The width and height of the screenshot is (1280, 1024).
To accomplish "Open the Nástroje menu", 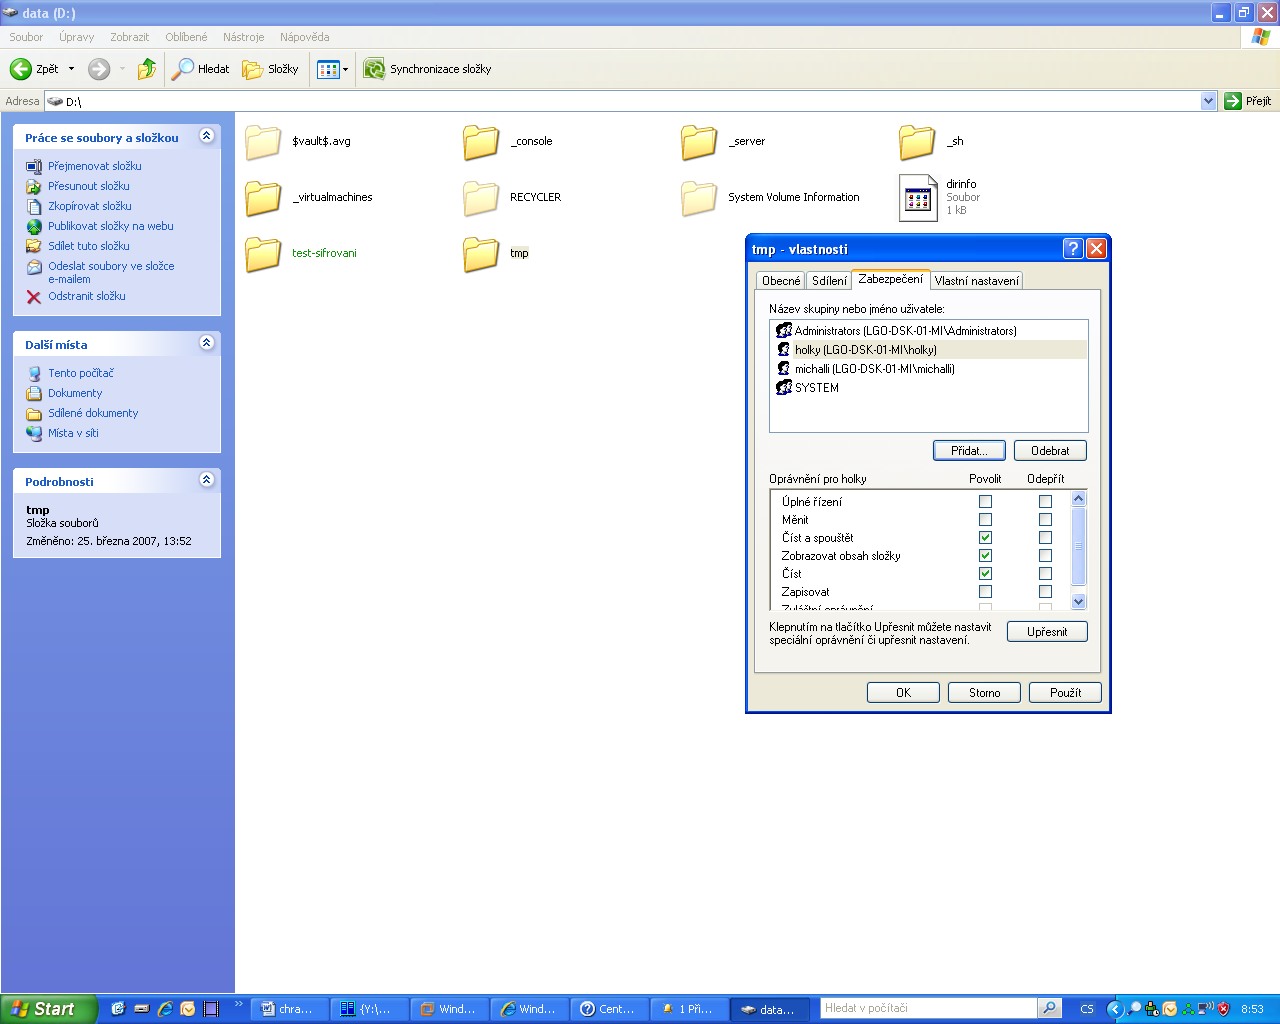I will [243, 37].
